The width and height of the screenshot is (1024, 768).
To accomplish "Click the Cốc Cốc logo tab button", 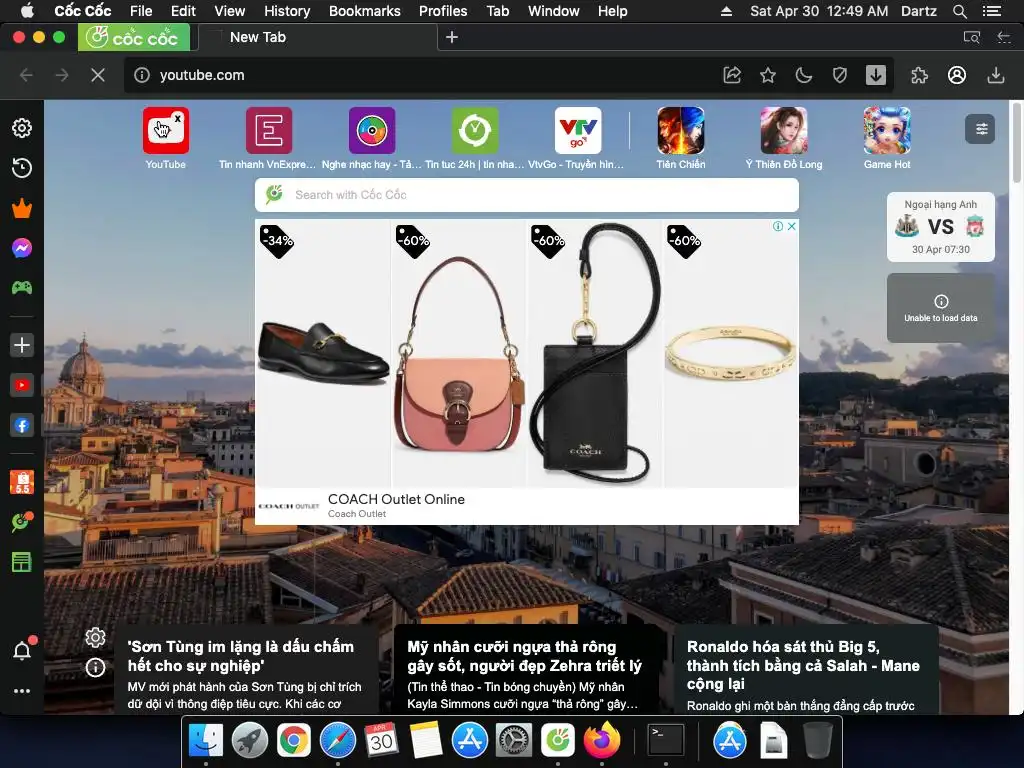I will click(134, 37).
